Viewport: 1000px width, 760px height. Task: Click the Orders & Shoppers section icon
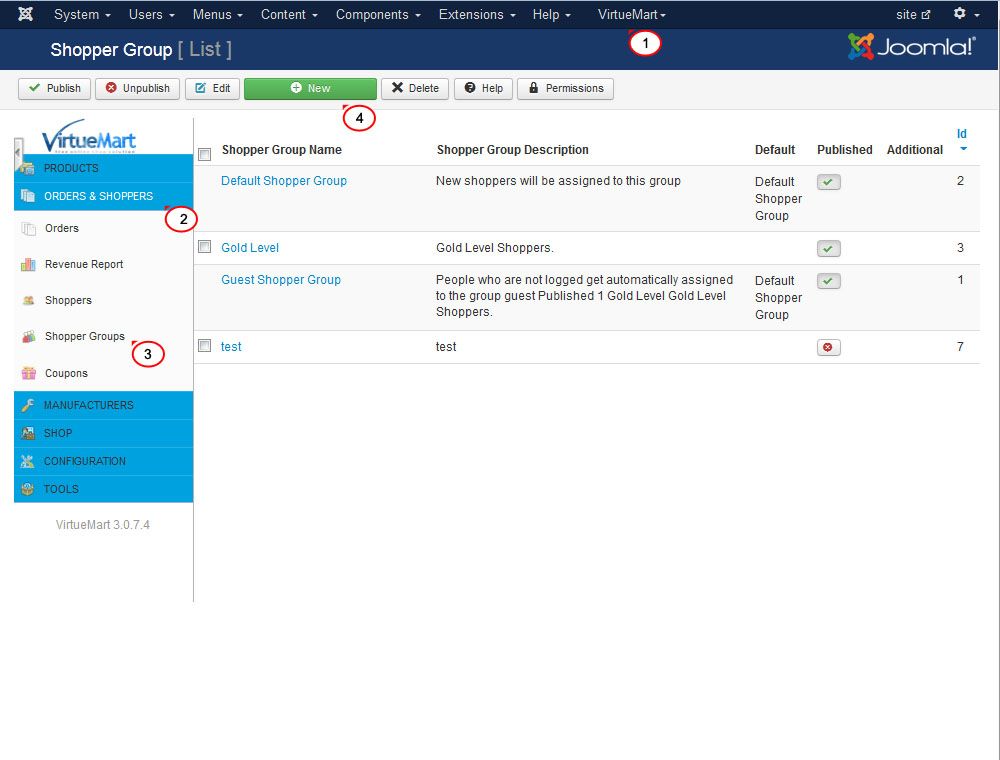(x=27, y=196)
